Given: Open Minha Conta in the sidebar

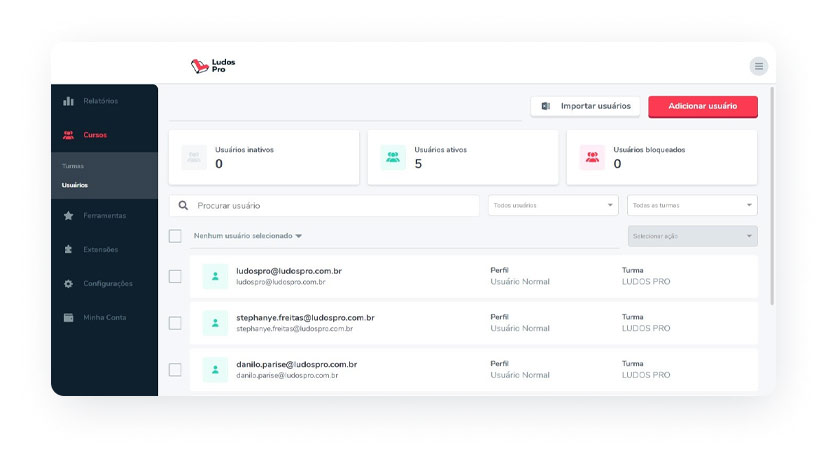Looking at the screenshot, I should pos(104,318).
